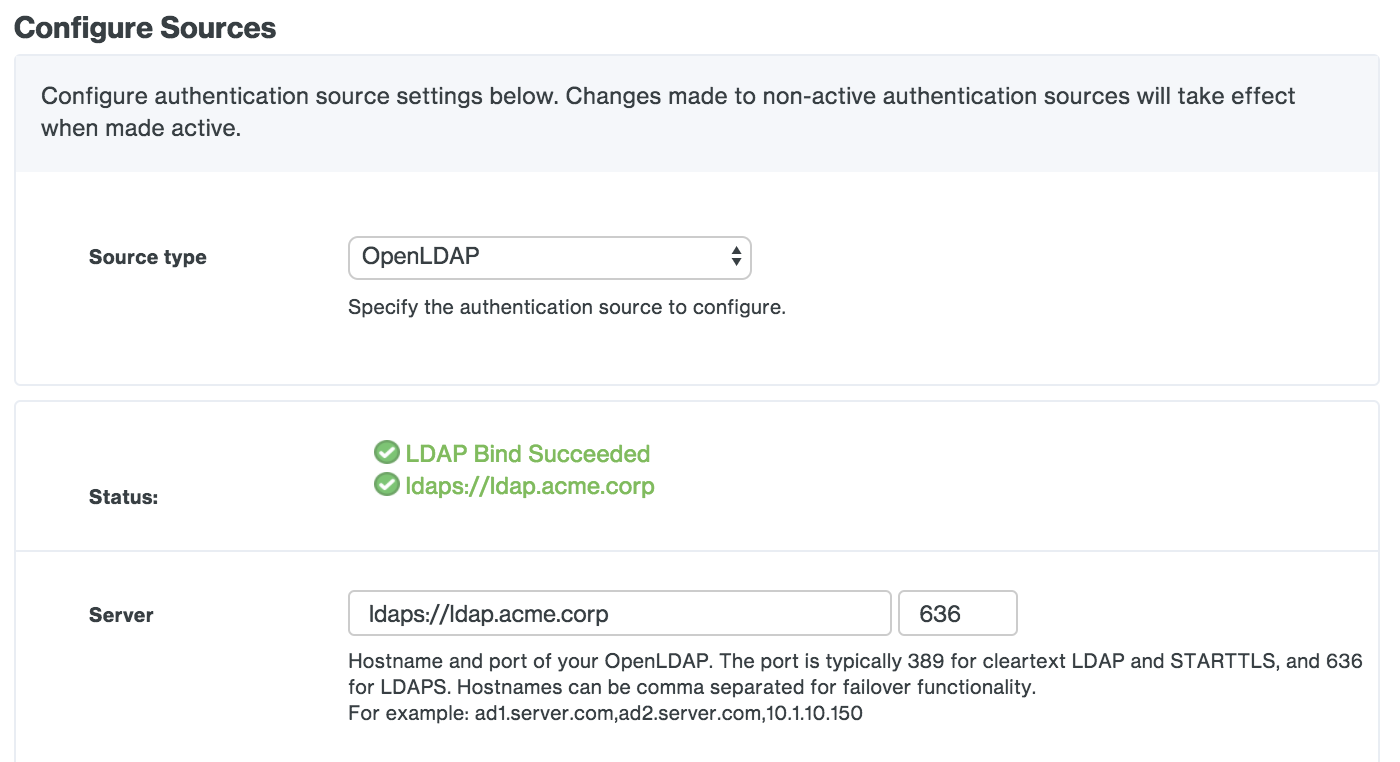Click green checkmark beside "ldaps://ldap.acme.corp" status

click(387, 487)
